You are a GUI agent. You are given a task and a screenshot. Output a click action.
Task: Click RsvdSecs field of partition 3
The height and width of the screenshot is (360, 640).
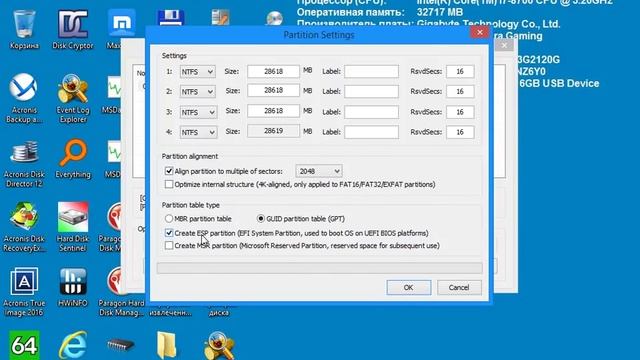point(460,112)
